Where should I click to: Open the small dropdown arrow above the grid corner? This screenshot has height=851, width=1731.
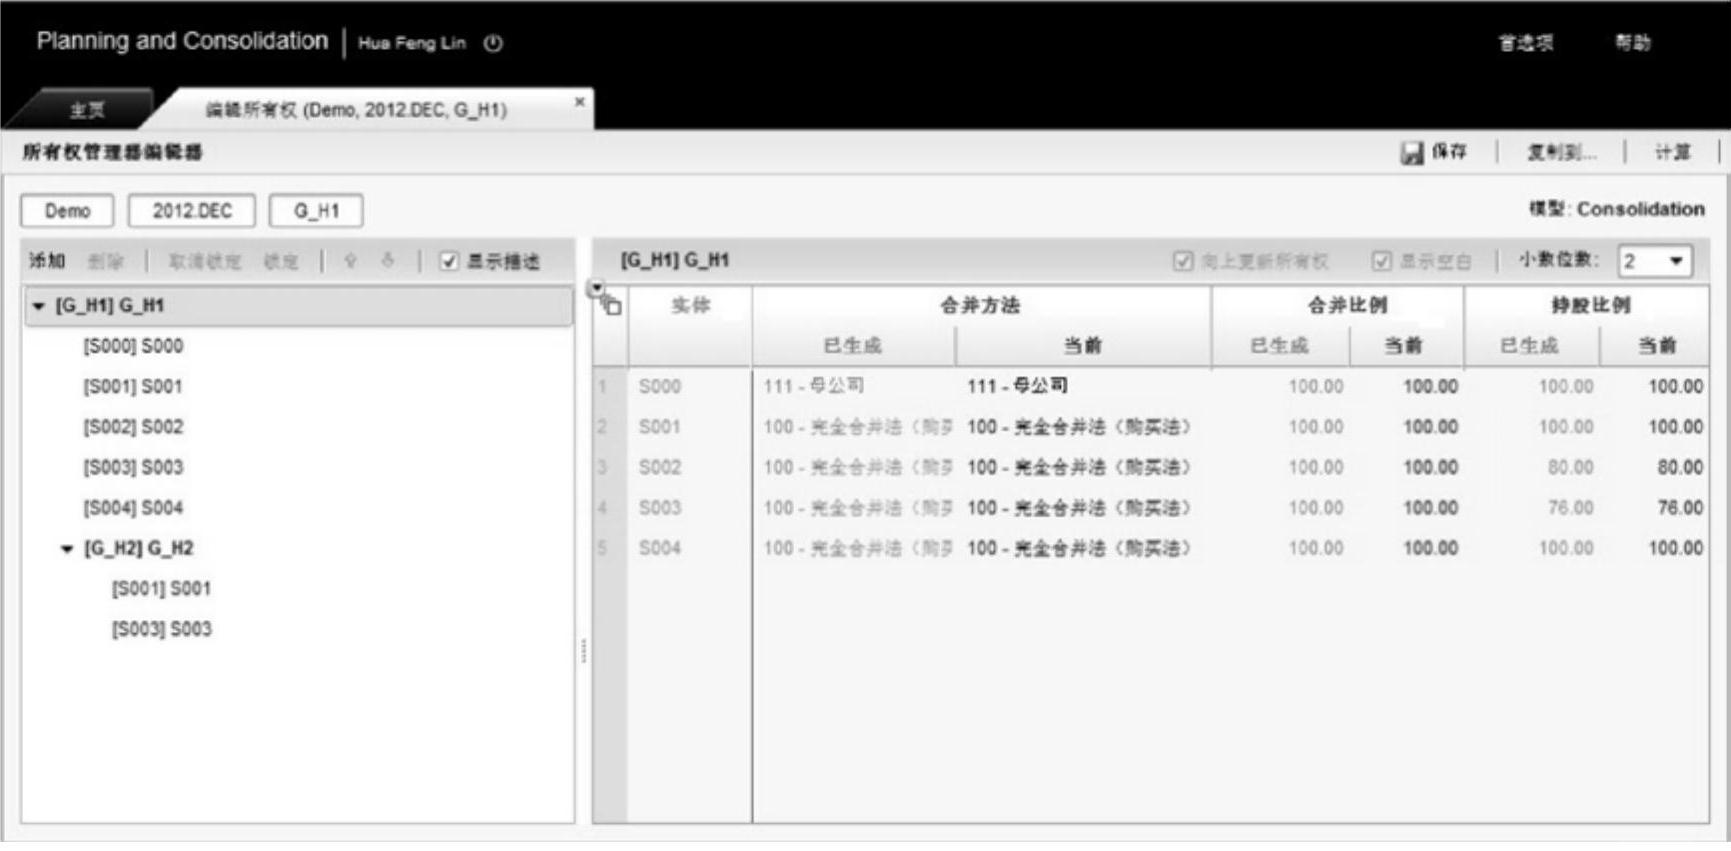pyautogui.click(x=596, y=288)
